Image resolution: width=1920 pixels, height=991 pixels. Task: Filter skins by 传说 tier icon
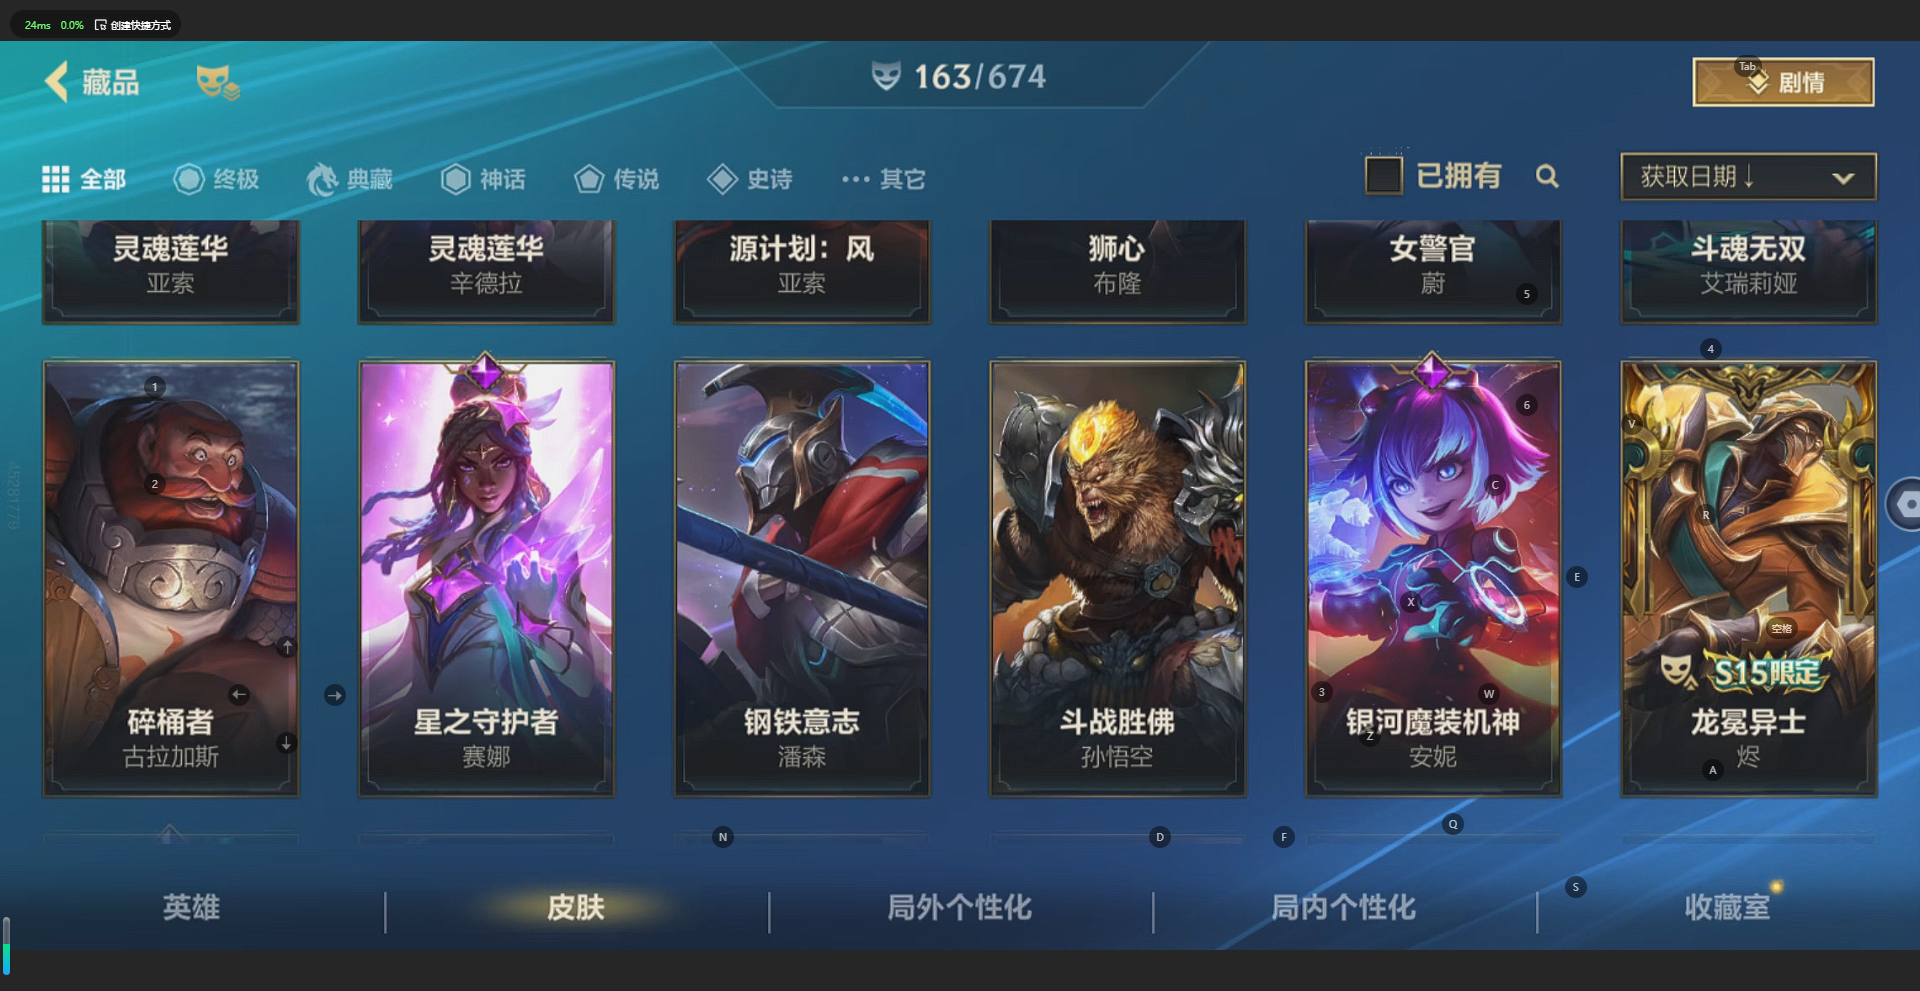tap(589, 179)
